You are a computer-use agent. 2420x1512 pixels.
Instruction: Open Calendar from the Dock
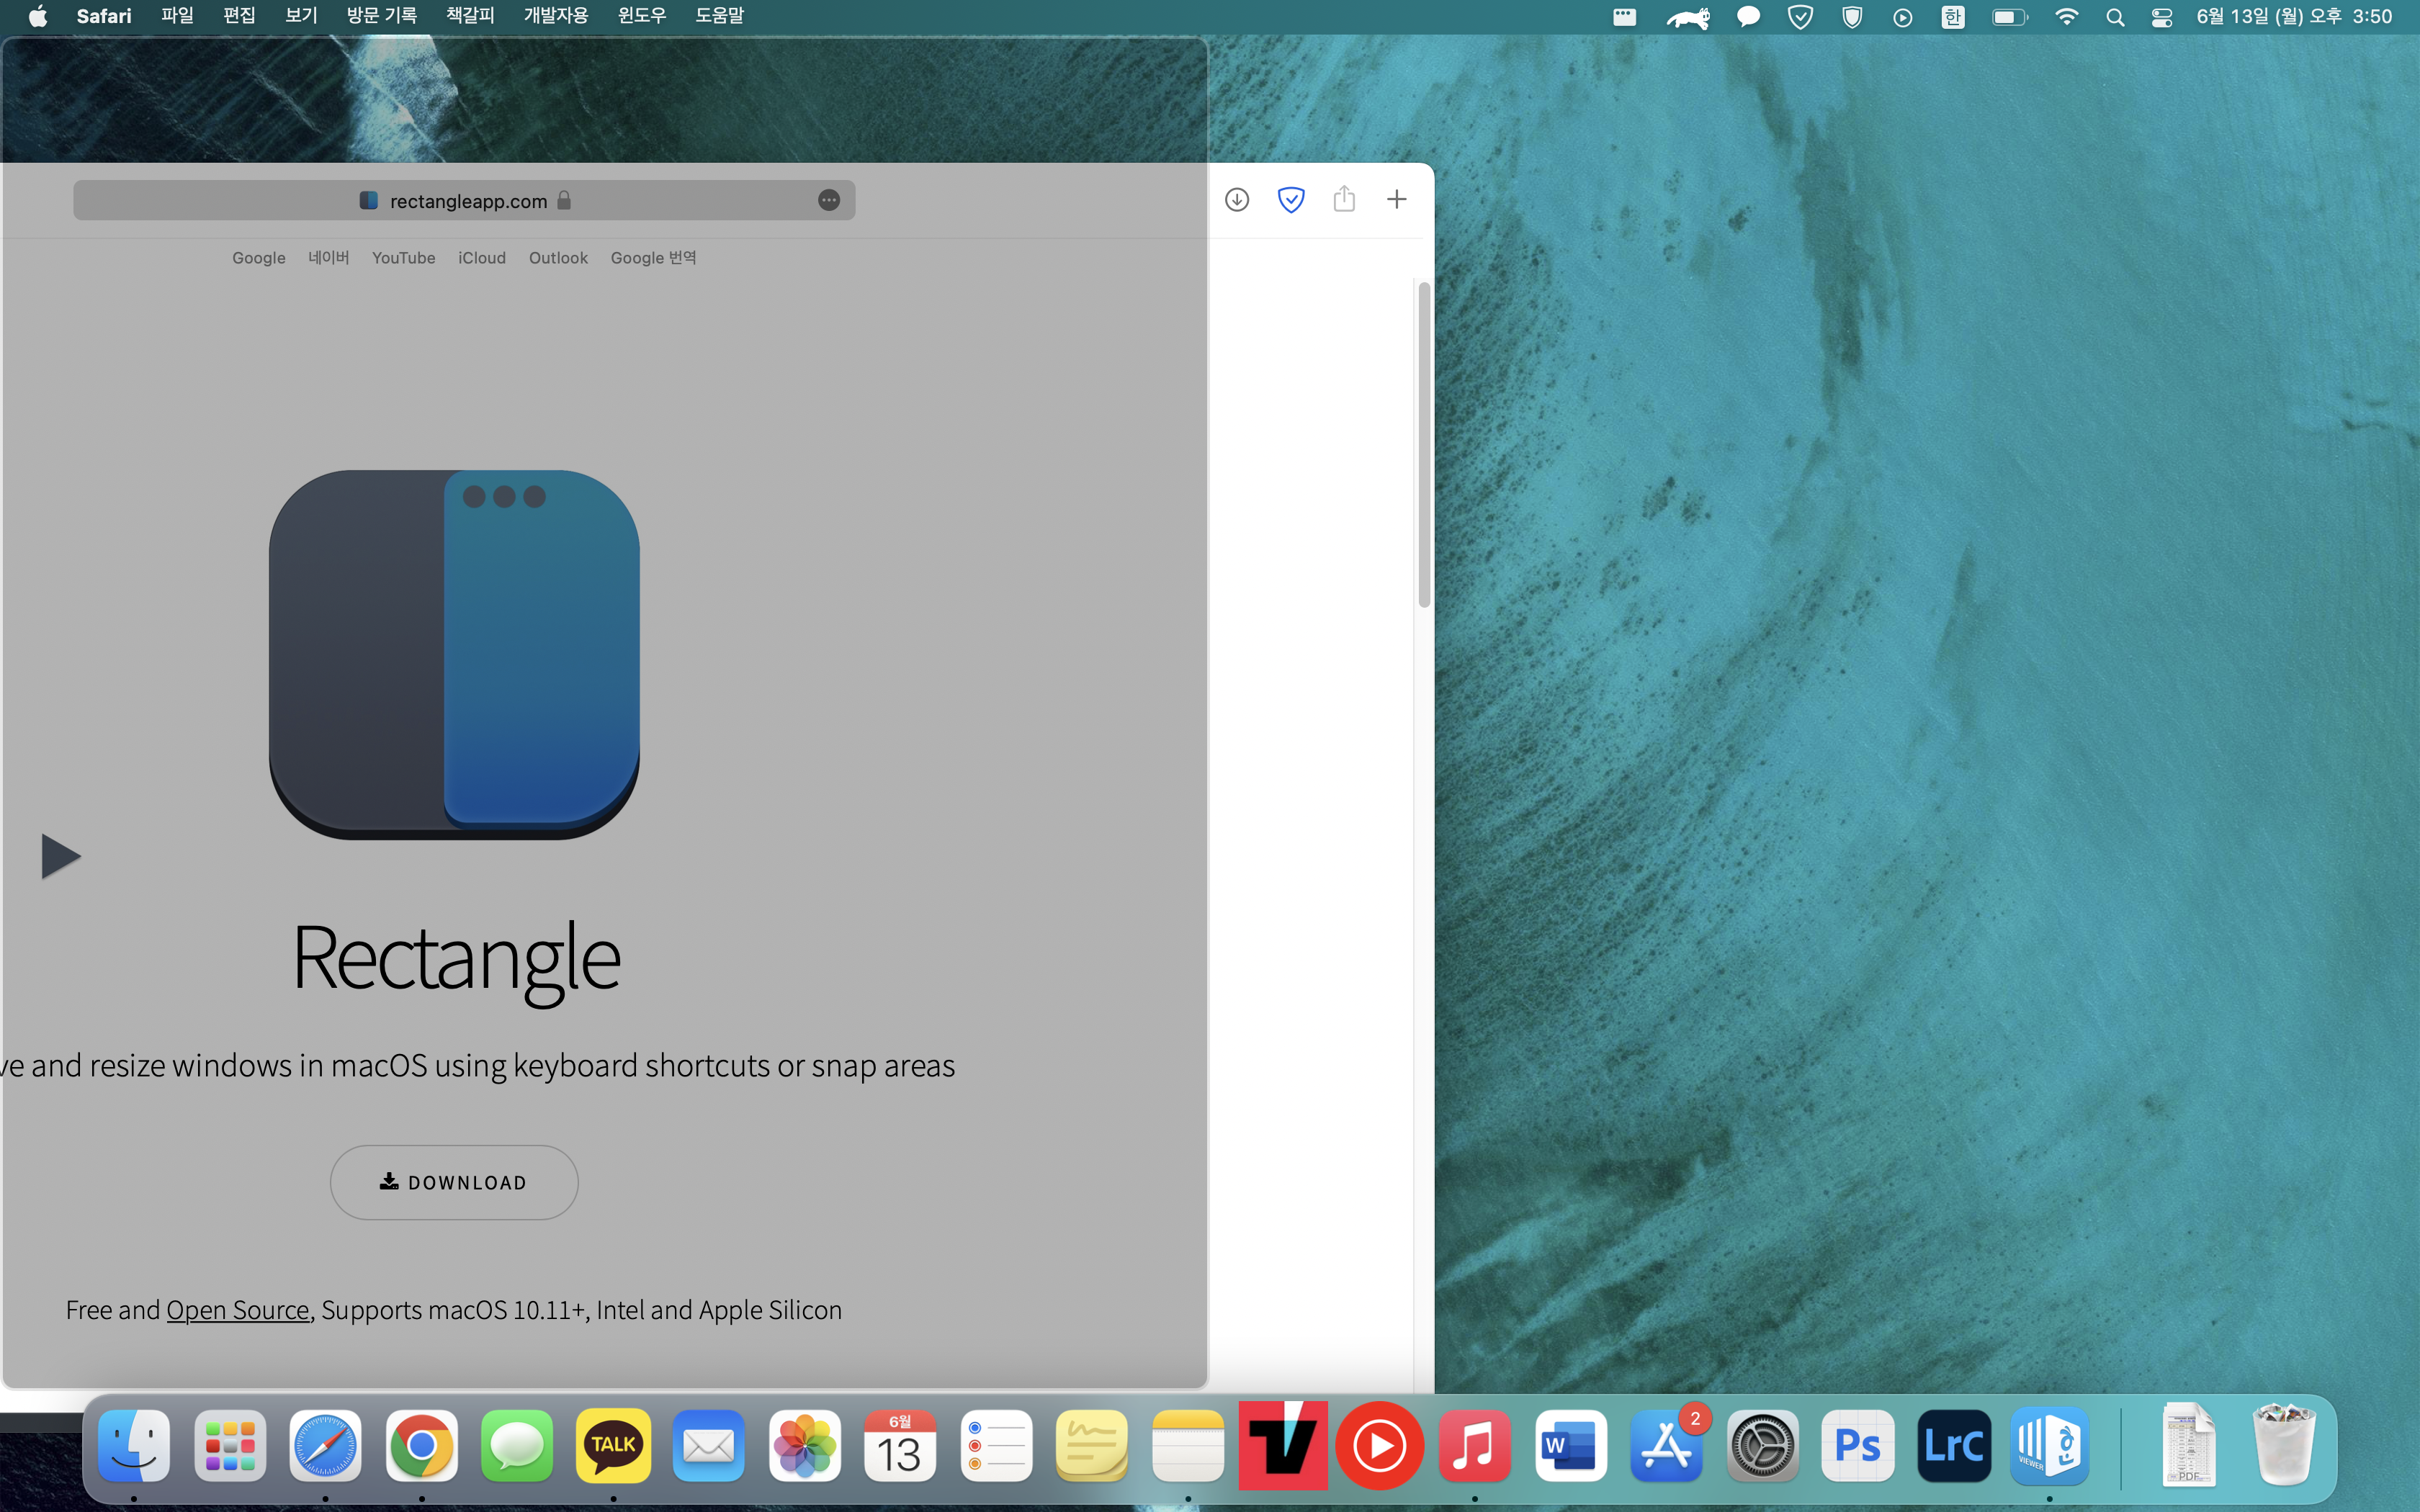pyautogui.click(x=900, y=1445)
